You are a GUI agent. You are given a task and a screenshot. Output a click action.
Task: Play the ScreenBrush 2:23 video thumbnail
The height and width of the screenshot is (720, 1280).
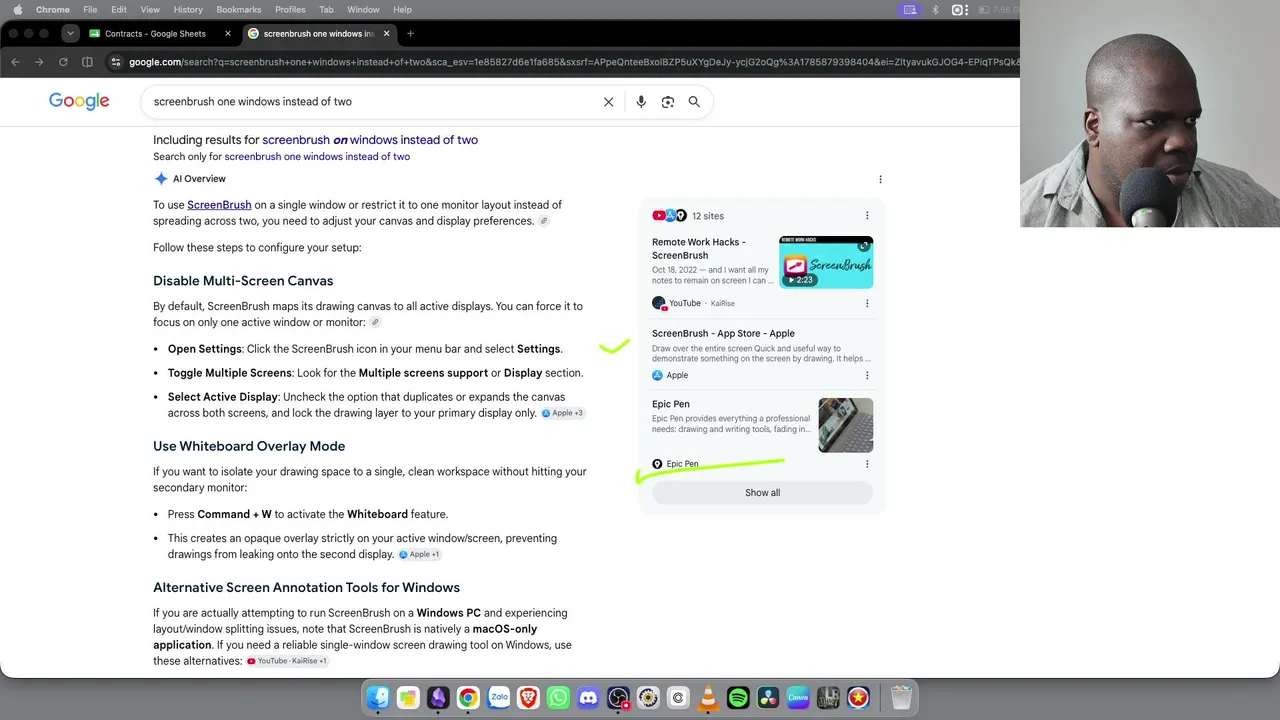[x=826, y=262]
